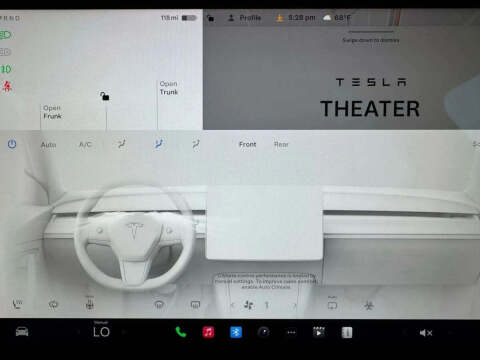
Task: Turn on the rear window defrost
Action: (195, 304)
